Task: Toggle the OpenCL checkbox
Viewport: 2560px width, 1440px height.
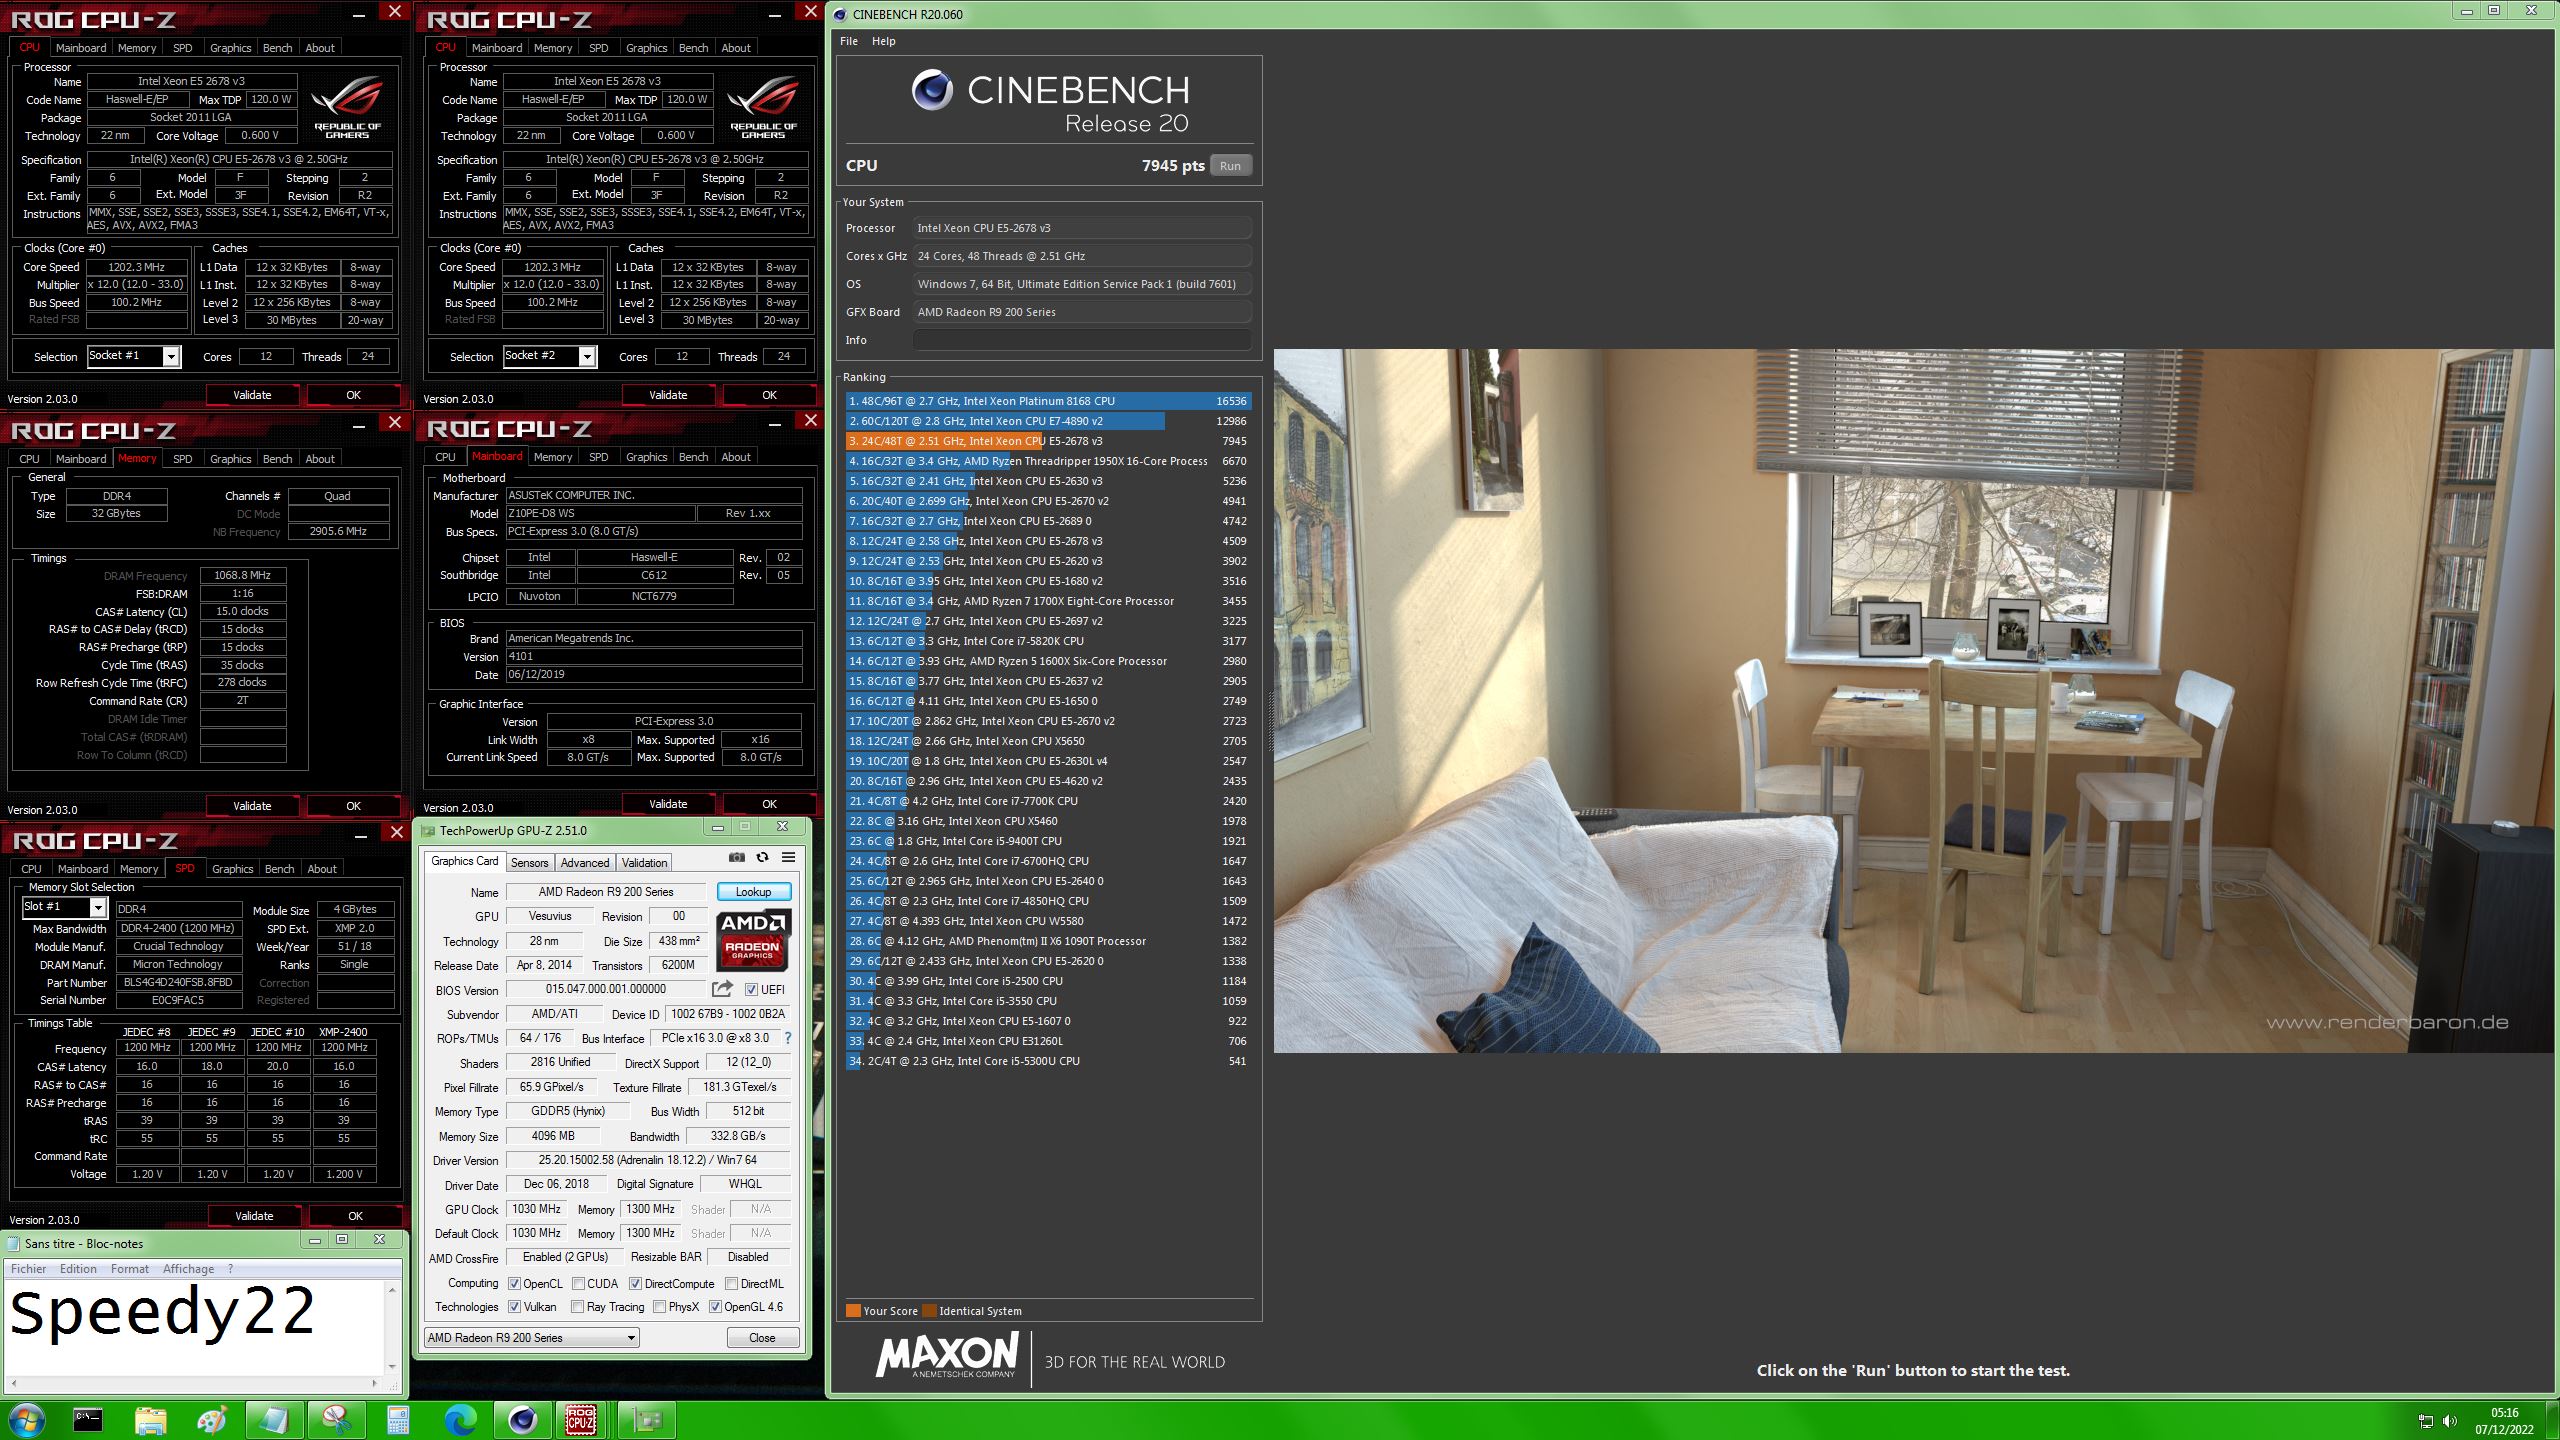Action: coord(514,1283)
